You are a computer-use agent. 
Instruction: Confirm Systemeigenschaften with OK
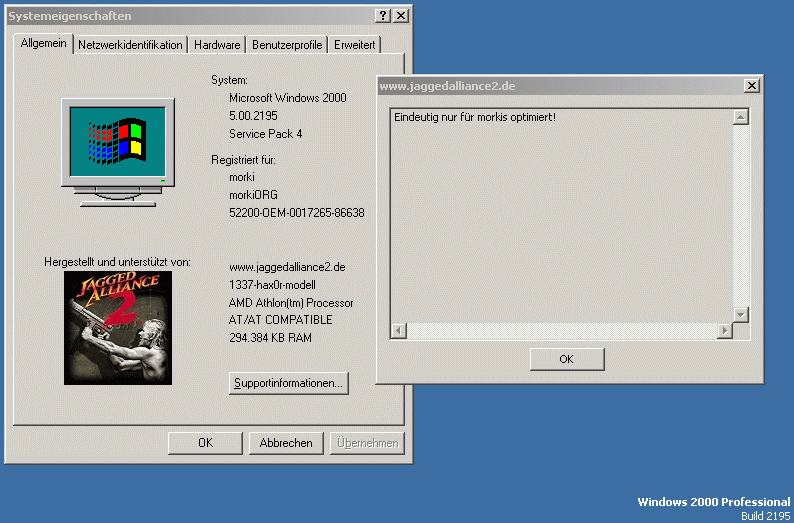tap(206, 443)
